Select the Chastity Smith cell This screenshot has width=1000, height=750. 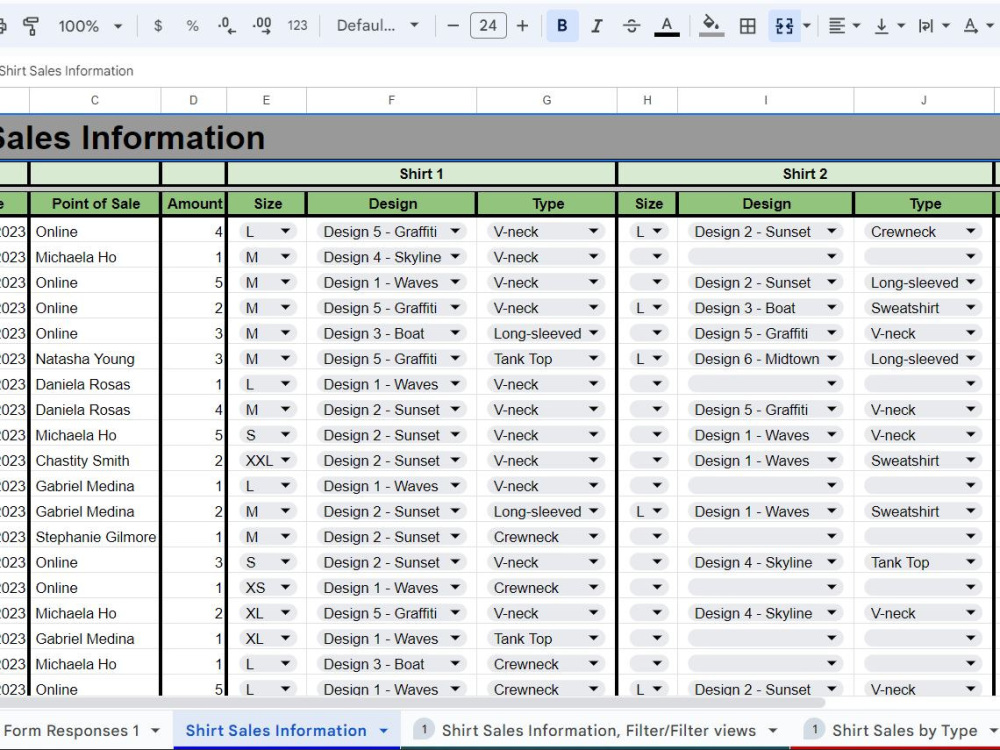(x=95, y=460)
